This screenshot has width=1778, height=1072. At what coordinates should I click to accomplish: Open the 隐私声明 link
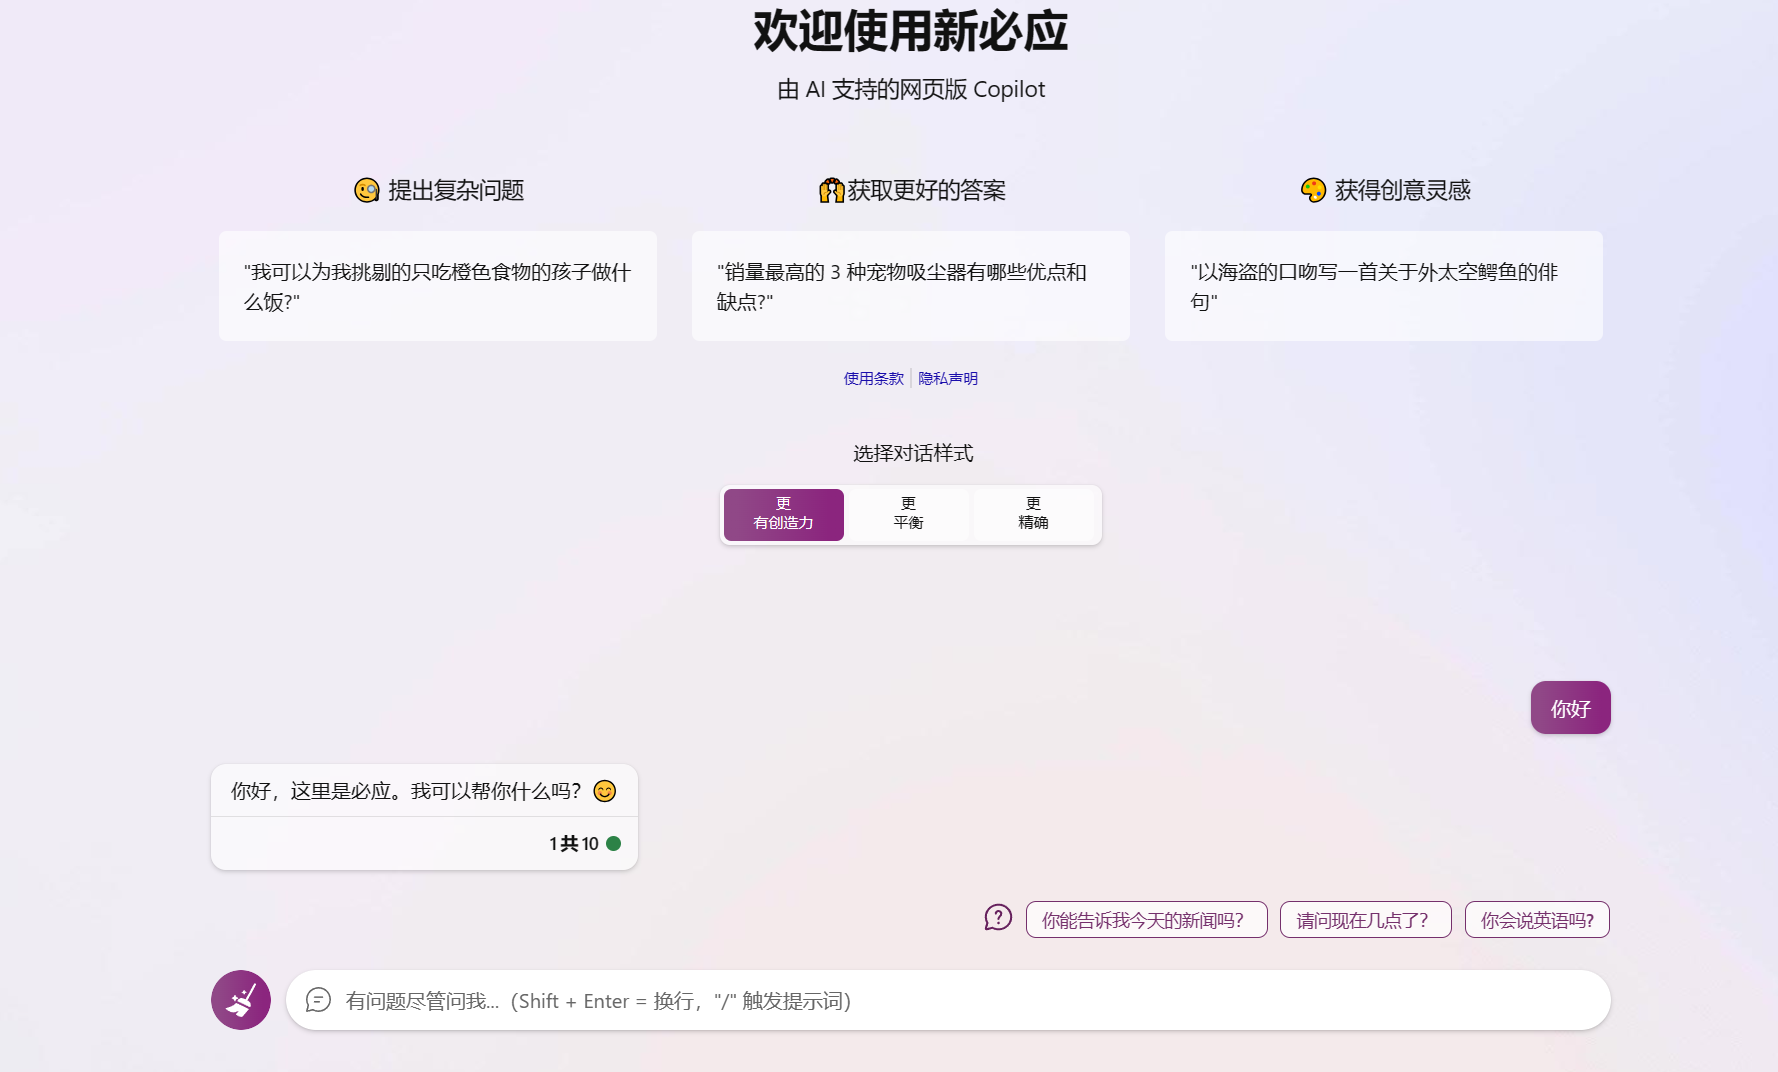[948, 378]
